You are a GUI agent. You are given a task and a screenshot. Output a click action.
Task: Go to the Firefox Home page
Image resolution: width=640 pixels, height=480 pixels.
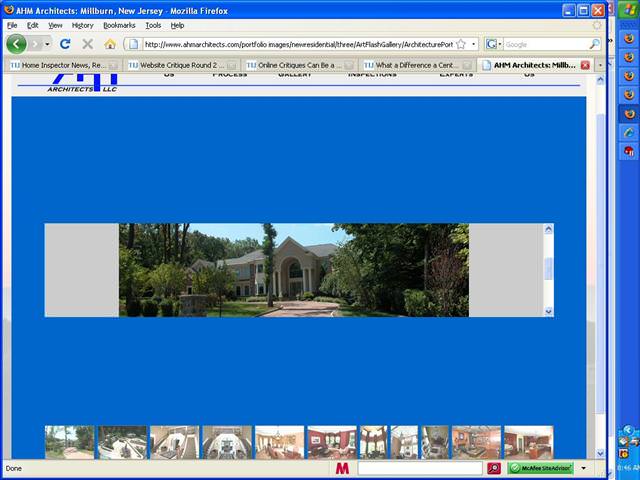[x=110, y=44]
